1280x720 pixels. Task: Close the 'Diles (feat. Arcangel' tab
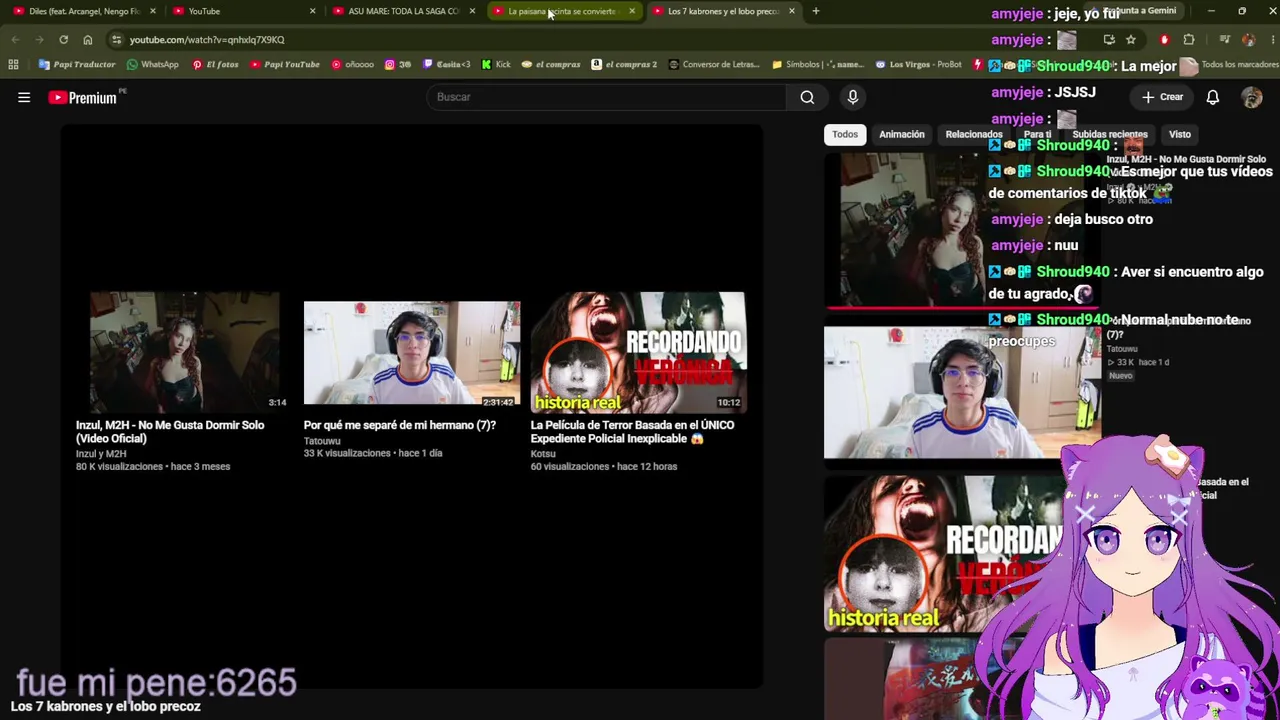153,11
